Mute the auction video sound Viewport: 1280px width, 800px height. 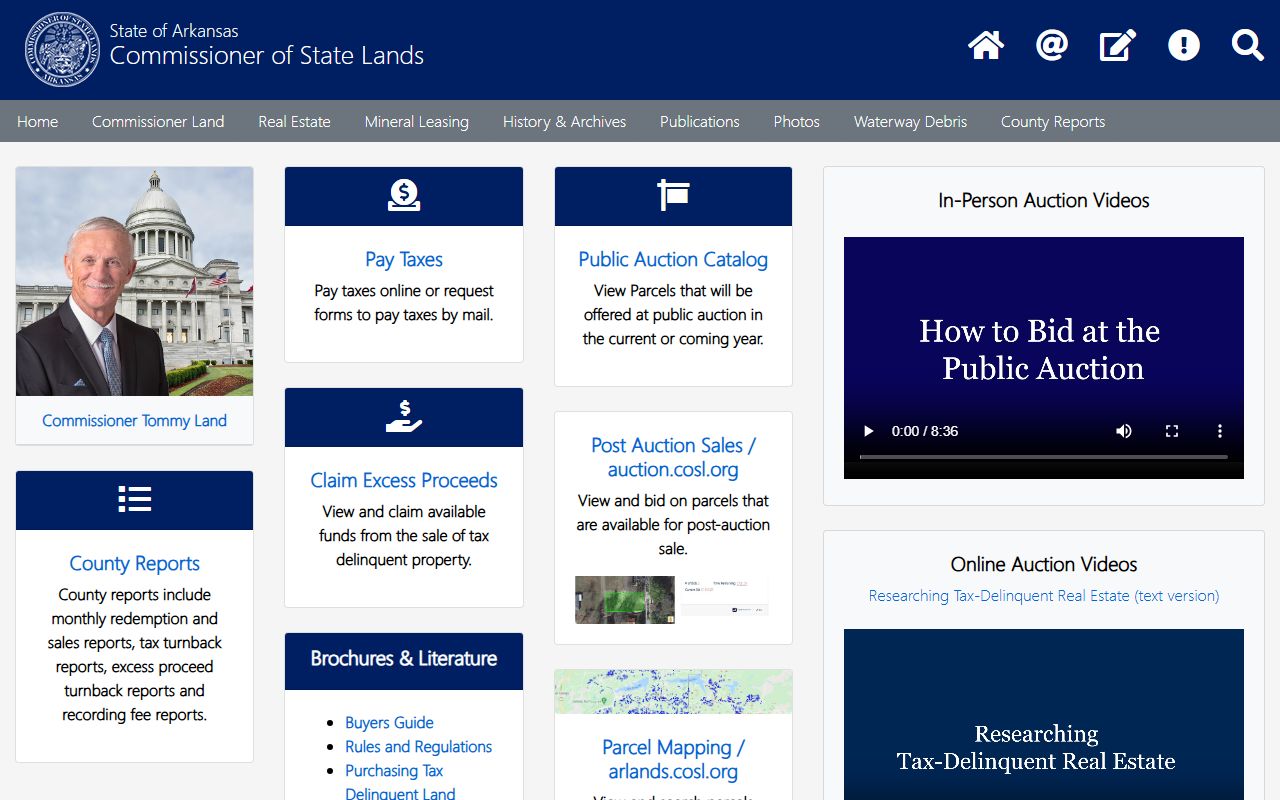1124,431
